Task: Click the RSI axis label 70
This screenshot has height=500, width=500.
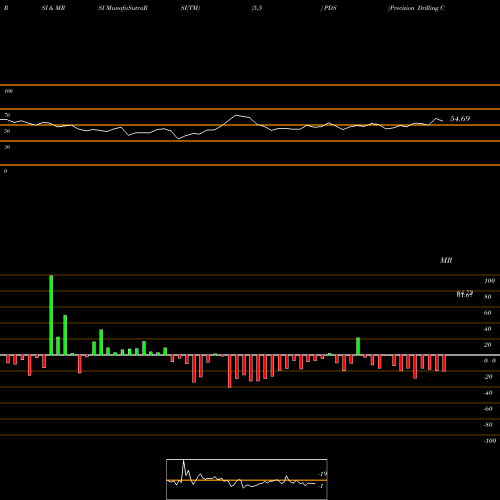Action: [x=7, y=115]
